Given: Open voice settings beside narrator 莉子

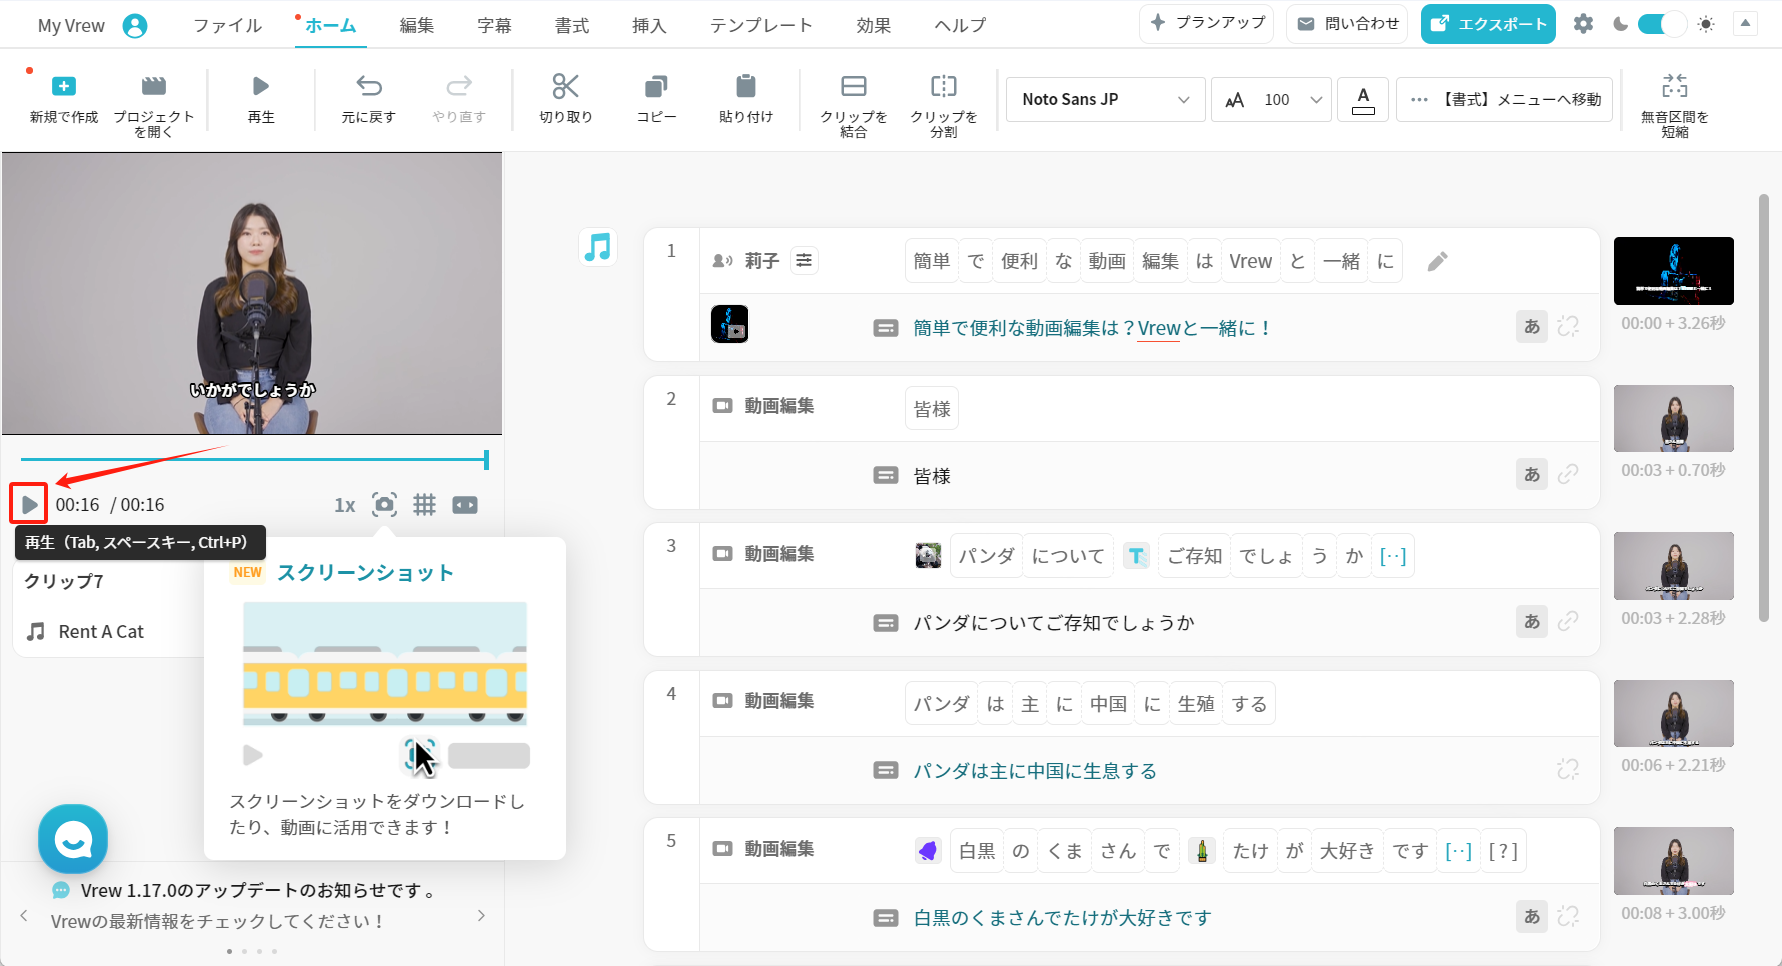Looking at the screenshot, I should (x=804, y=260).
